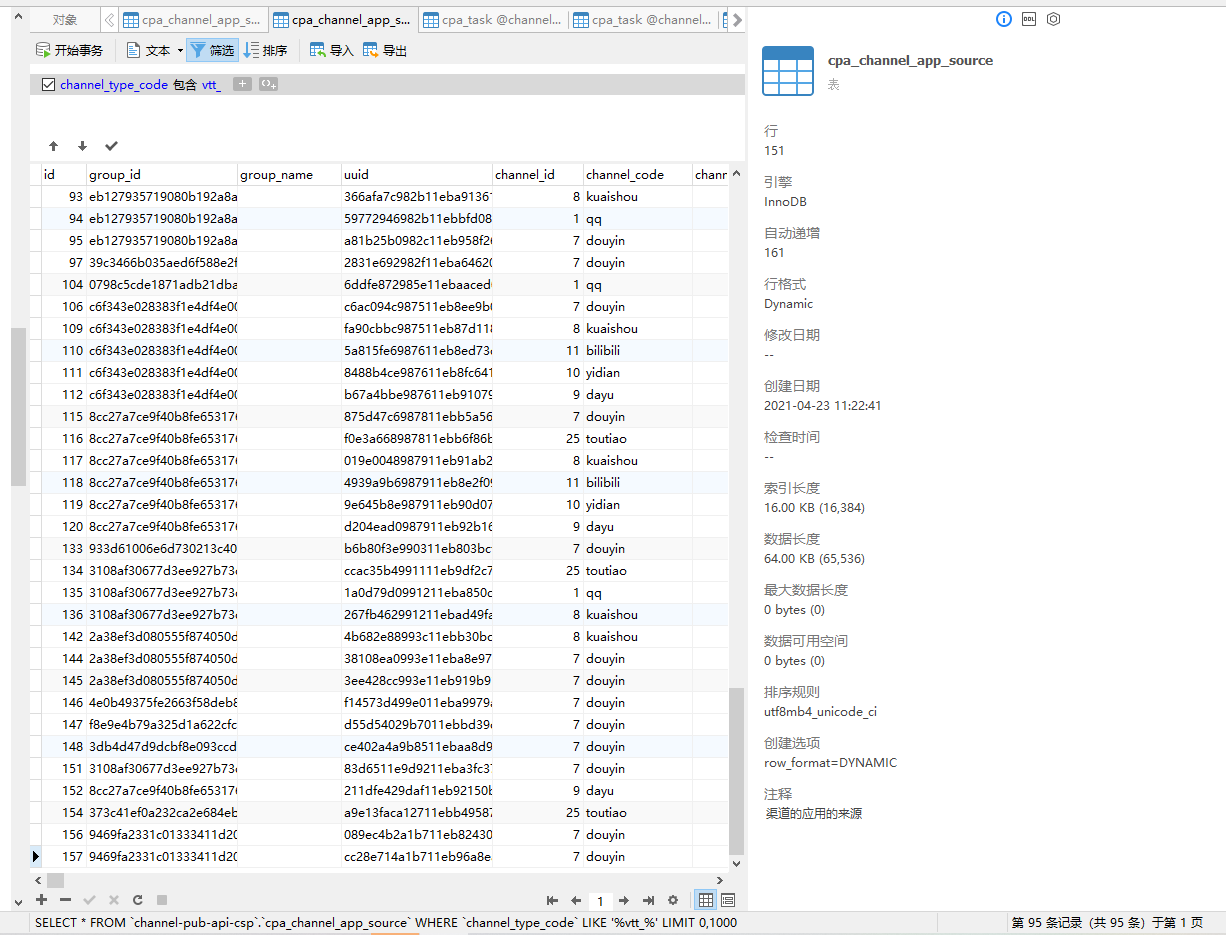Sort by the id column header
Screen dimensions: 1226x935
tap(63, 174)
